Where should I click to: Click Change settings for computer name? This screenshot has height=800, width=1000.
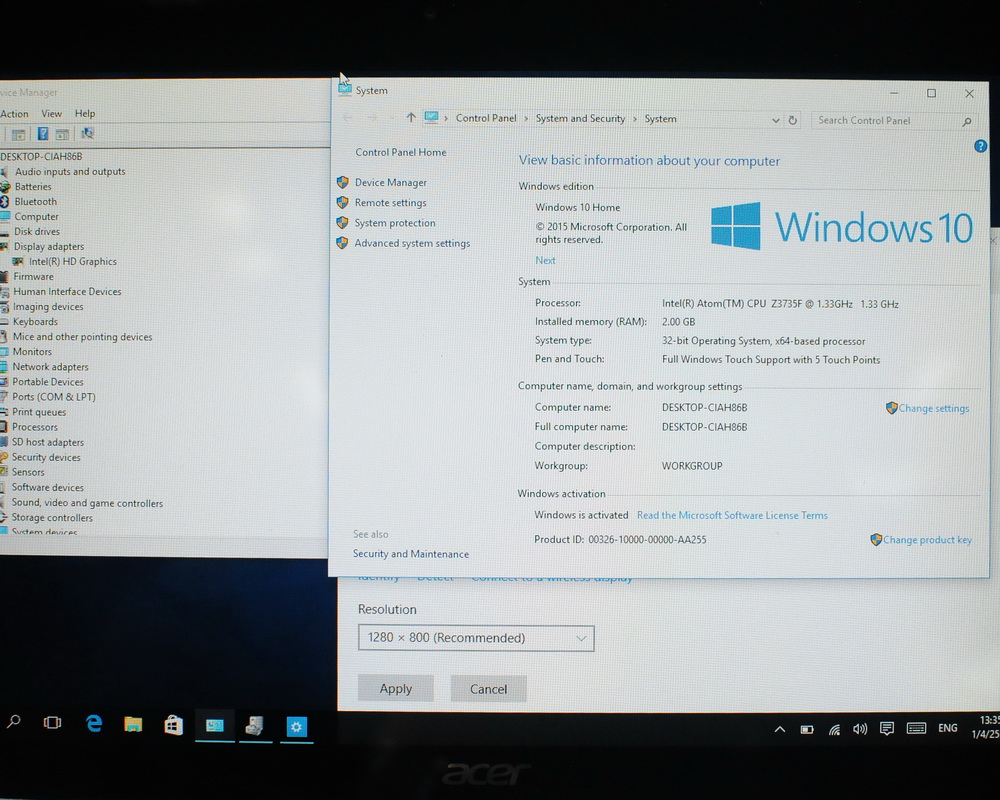(934, 408)
